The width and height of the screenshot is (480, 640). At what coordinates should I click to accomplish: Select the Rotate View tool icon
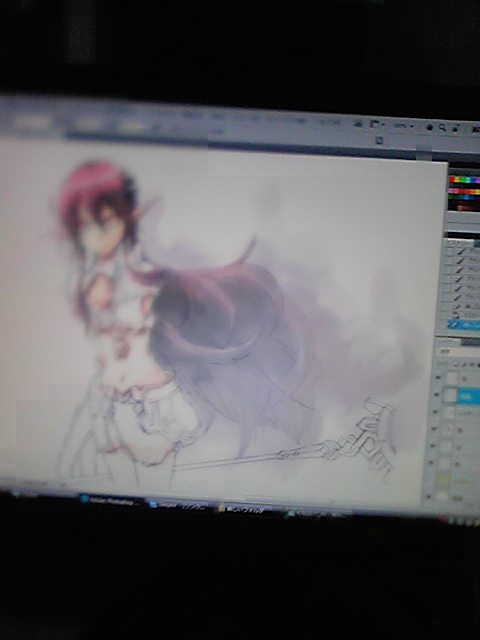456,128
